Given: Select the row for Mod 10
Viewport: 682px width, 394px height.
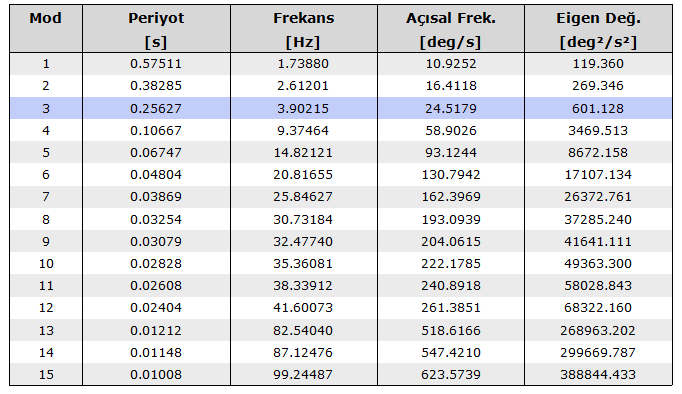Looking at the screenshot, I should (x=341, y=264).
